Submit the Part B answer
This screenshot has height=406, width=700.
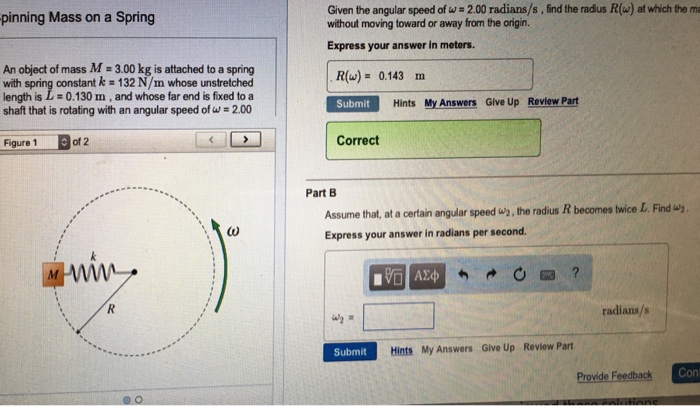350,352
